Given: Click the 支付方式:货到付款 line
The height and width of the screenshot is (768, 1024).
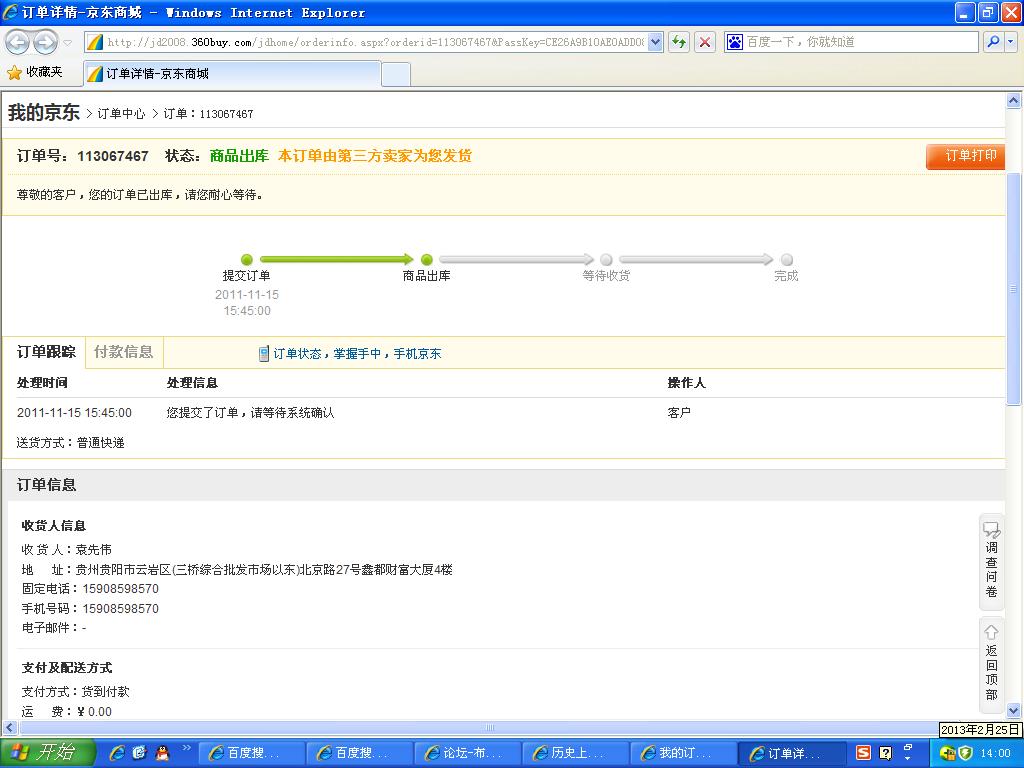Looking at the screenshot, I should click(x=76, y=692).
